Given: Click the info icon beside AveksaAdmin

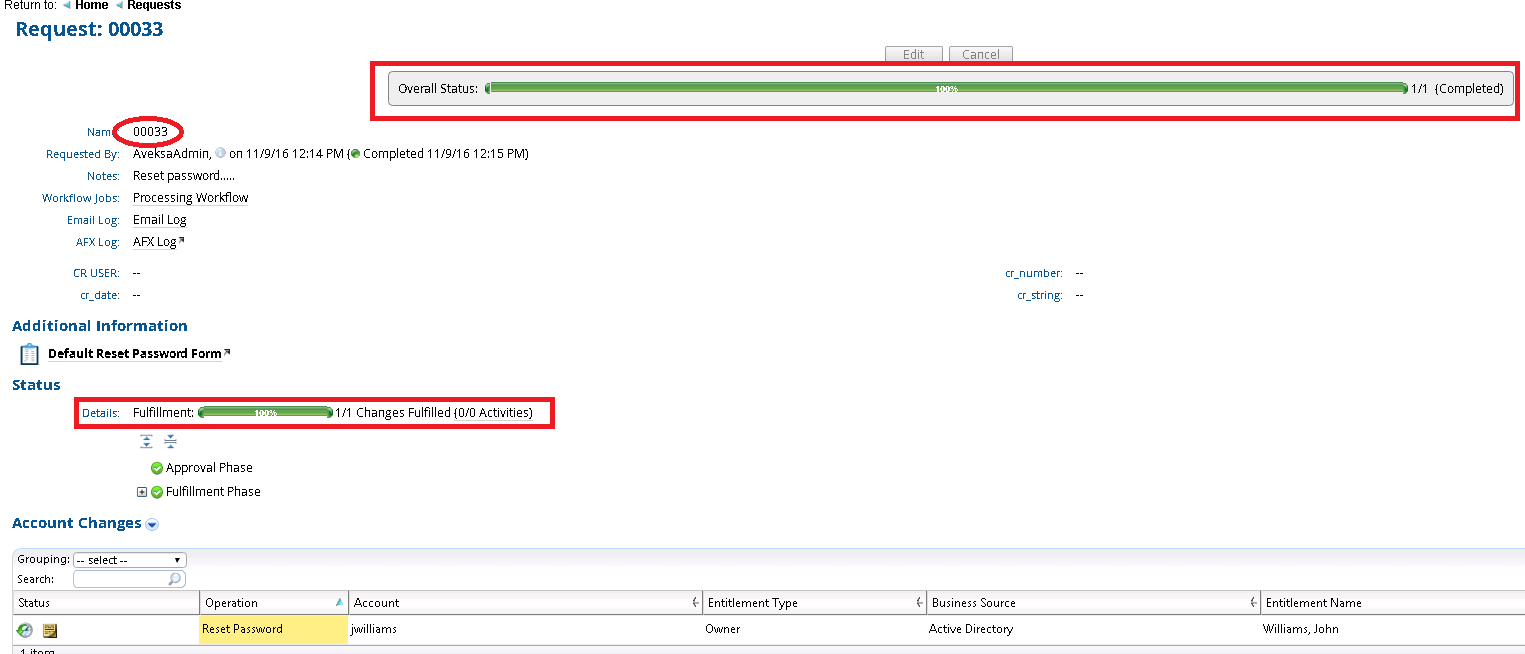Looking at the screenshot, I should tap(220, 154).
